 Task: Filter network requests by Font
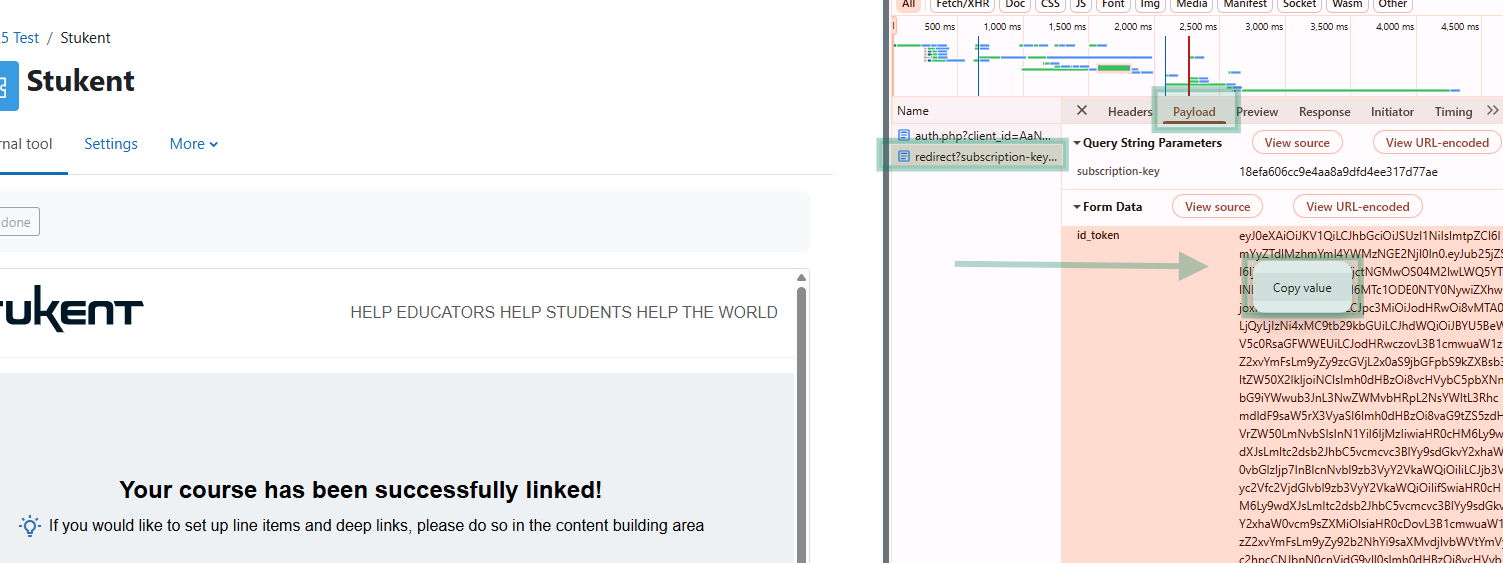click(x=1113, y=4)
